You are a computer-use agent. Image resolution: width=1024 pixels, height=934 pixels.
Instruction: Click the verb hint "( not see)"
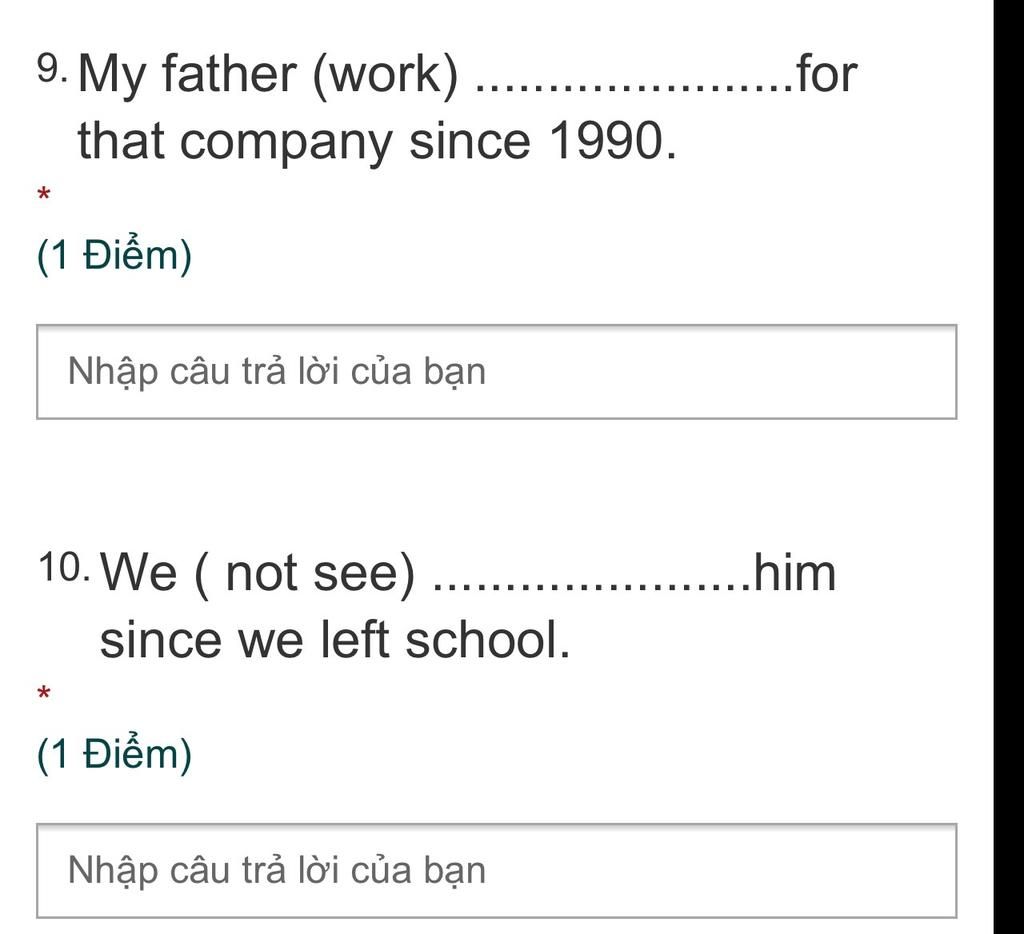pos(305,573)
